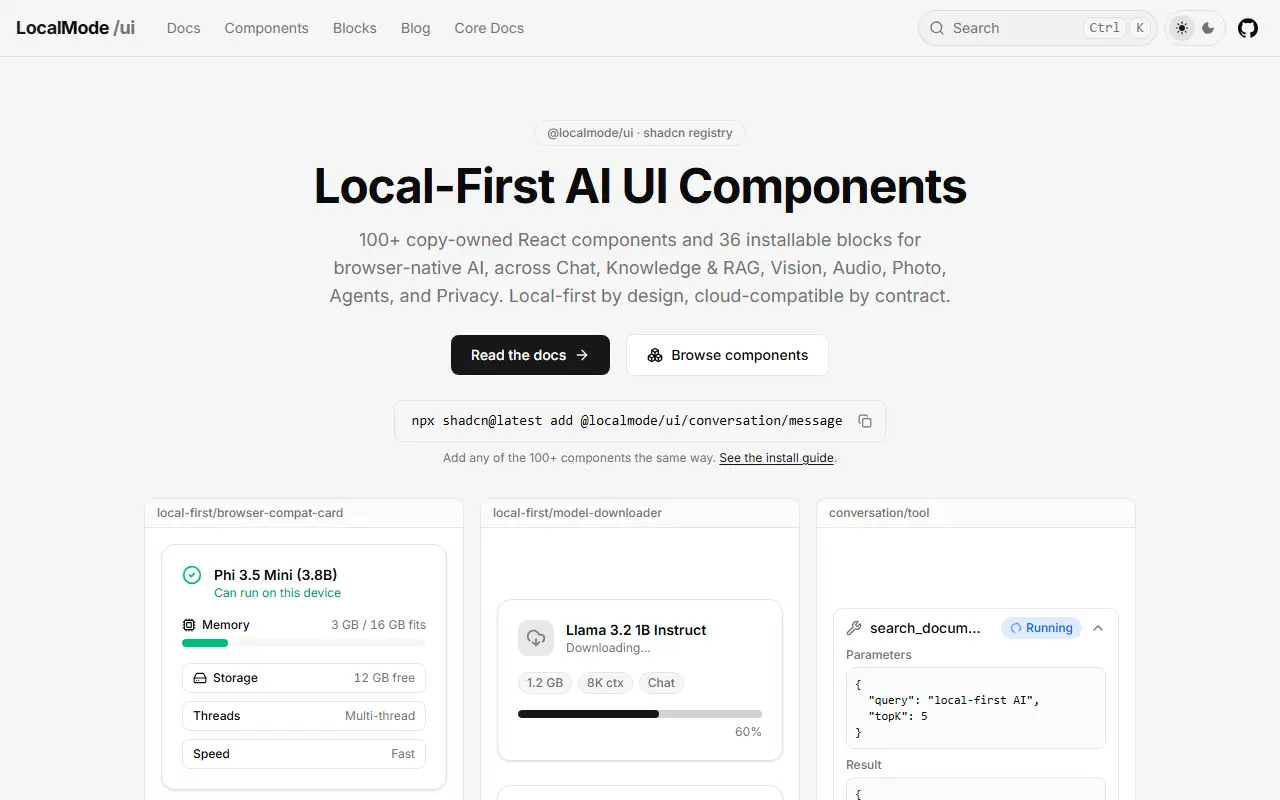The image size is (1280, 800).
Task: Click the 1.2 GB size tag
Action: 545,683
